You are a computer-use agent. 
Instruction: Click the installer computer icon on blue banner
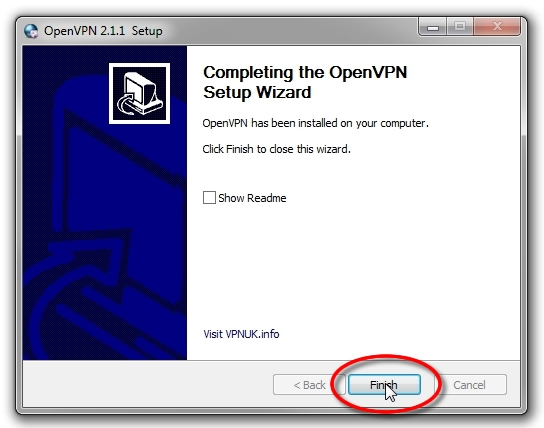[x=139, y=93]
